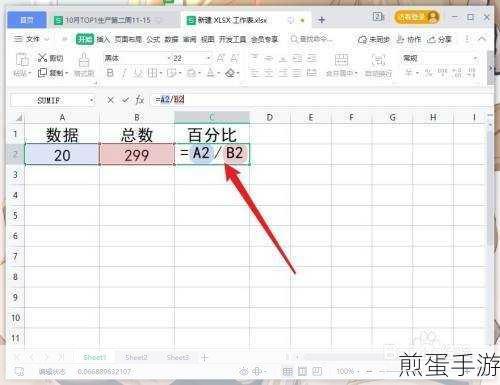Screen dimensions: 500x385
Task: Switch to Sheet3 tab
Action: click(177, 357)
